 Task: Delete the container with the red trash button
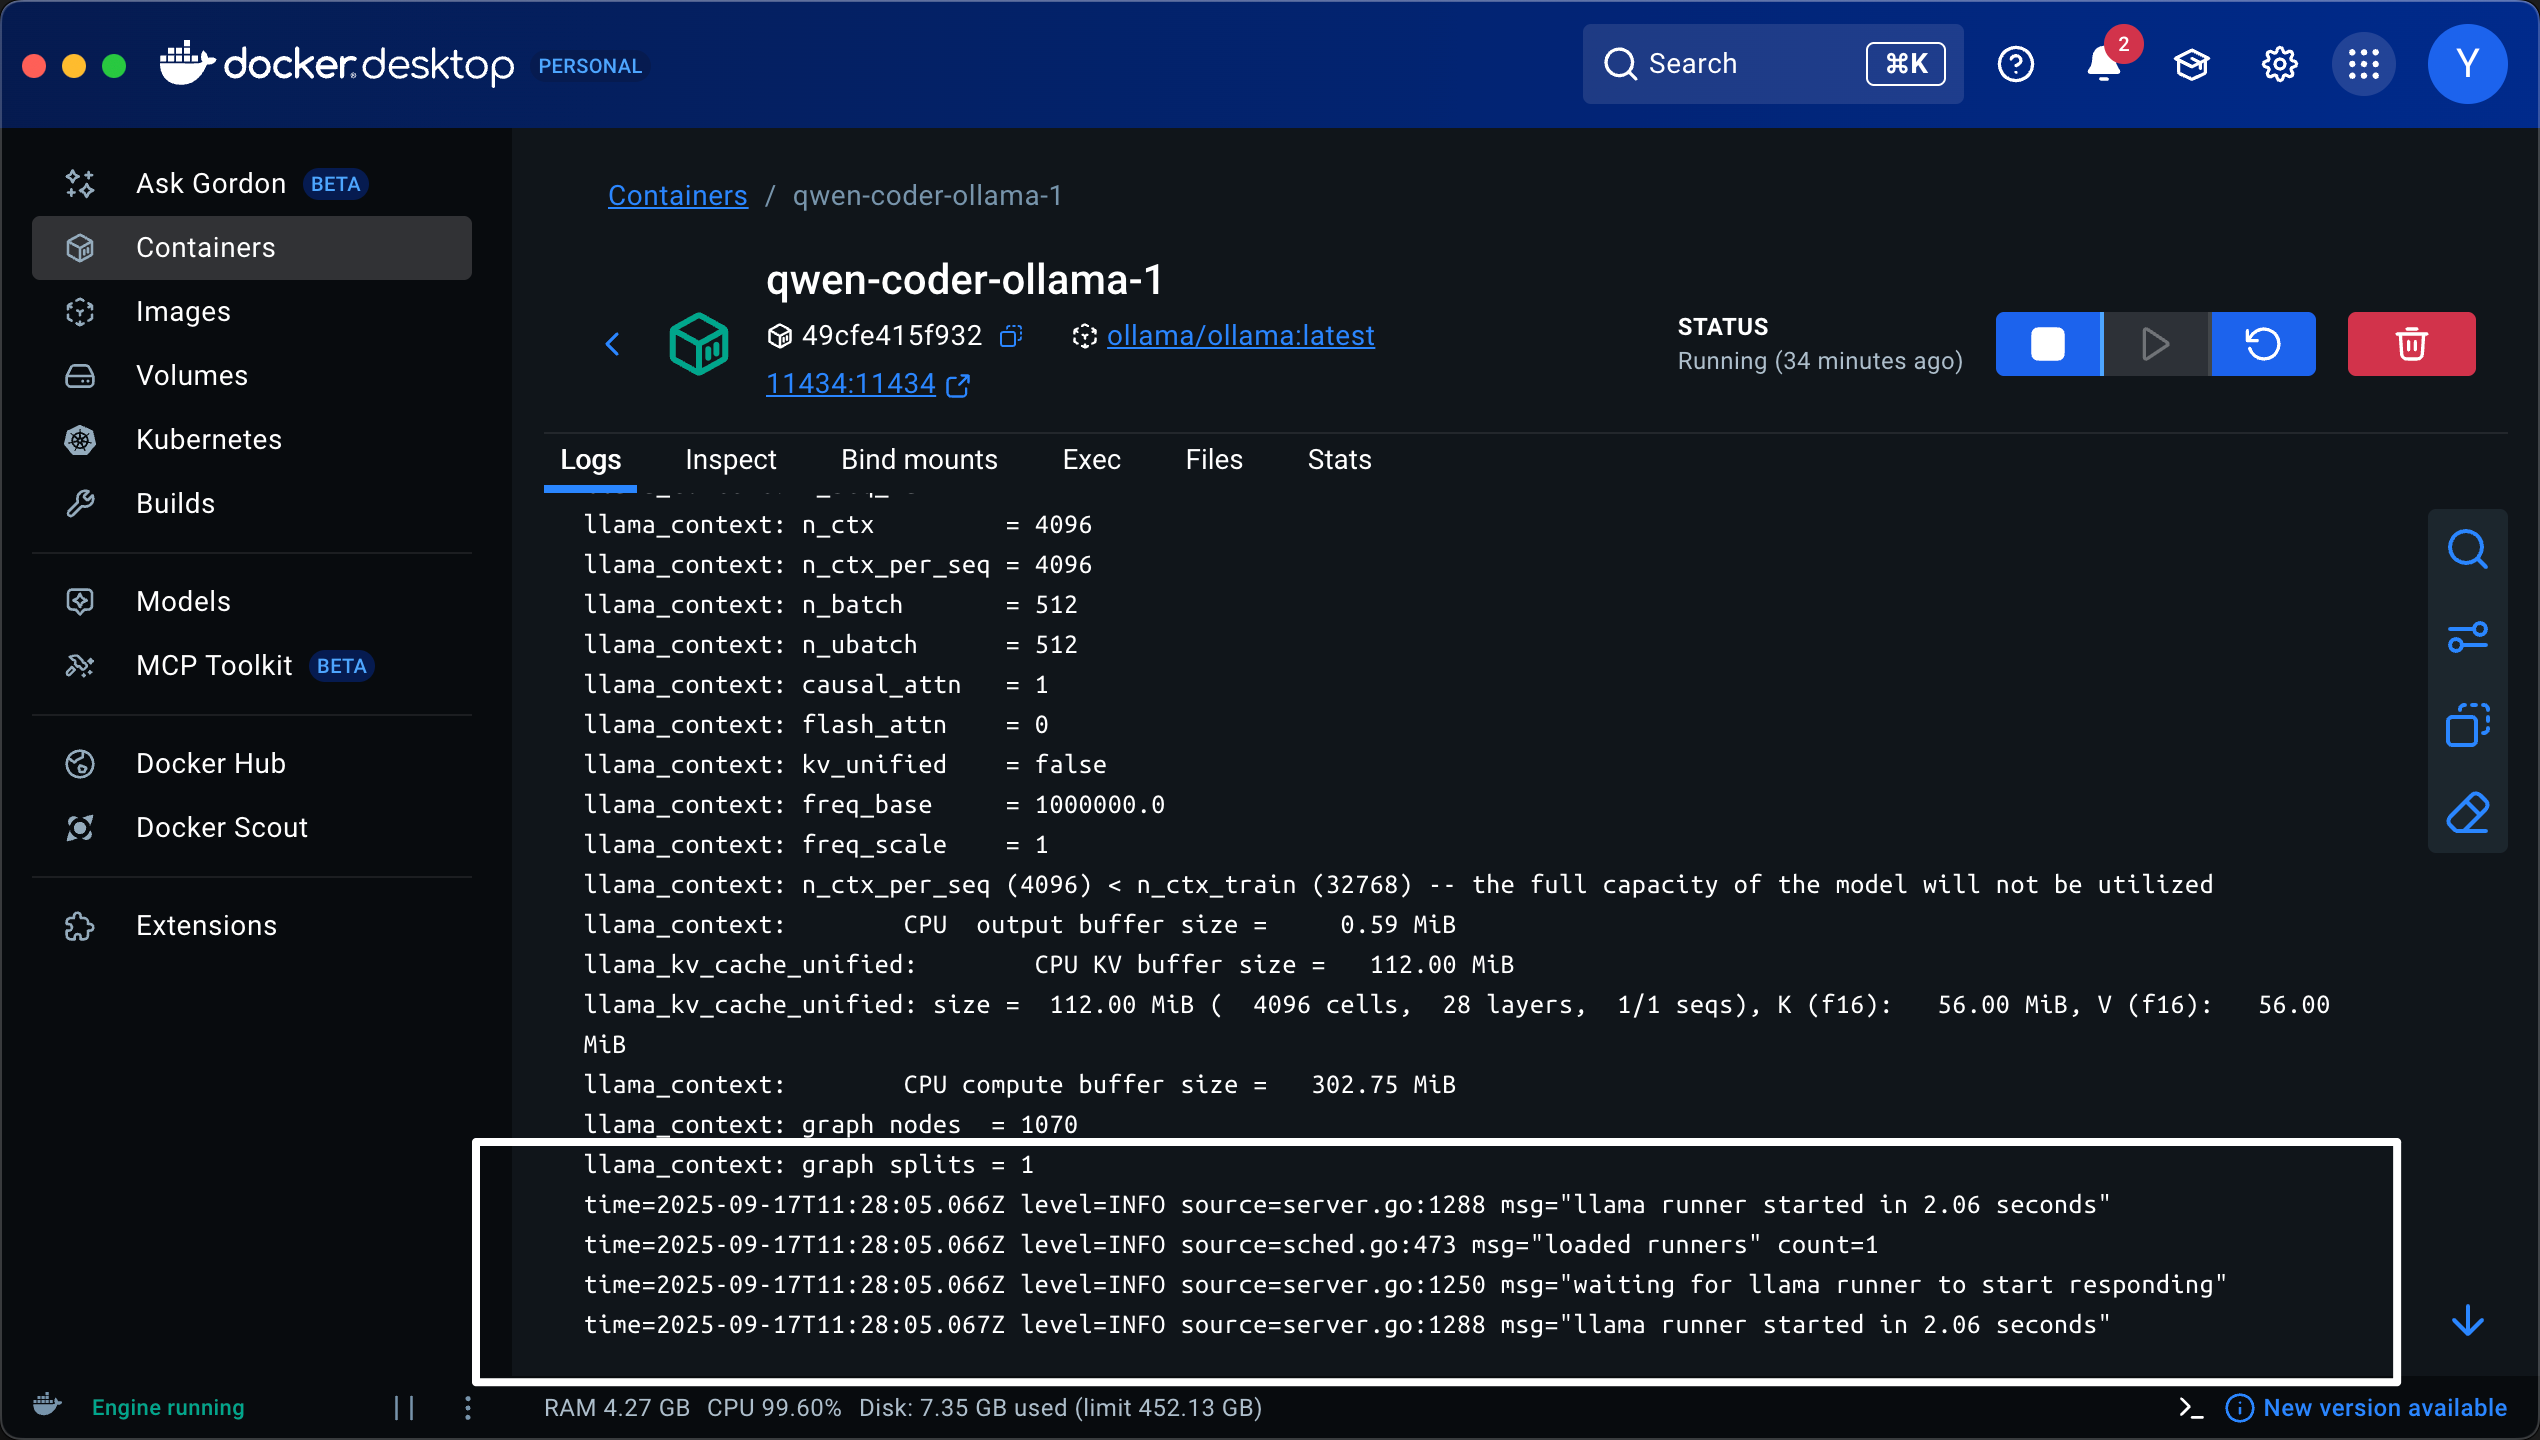coord(2411,344)
